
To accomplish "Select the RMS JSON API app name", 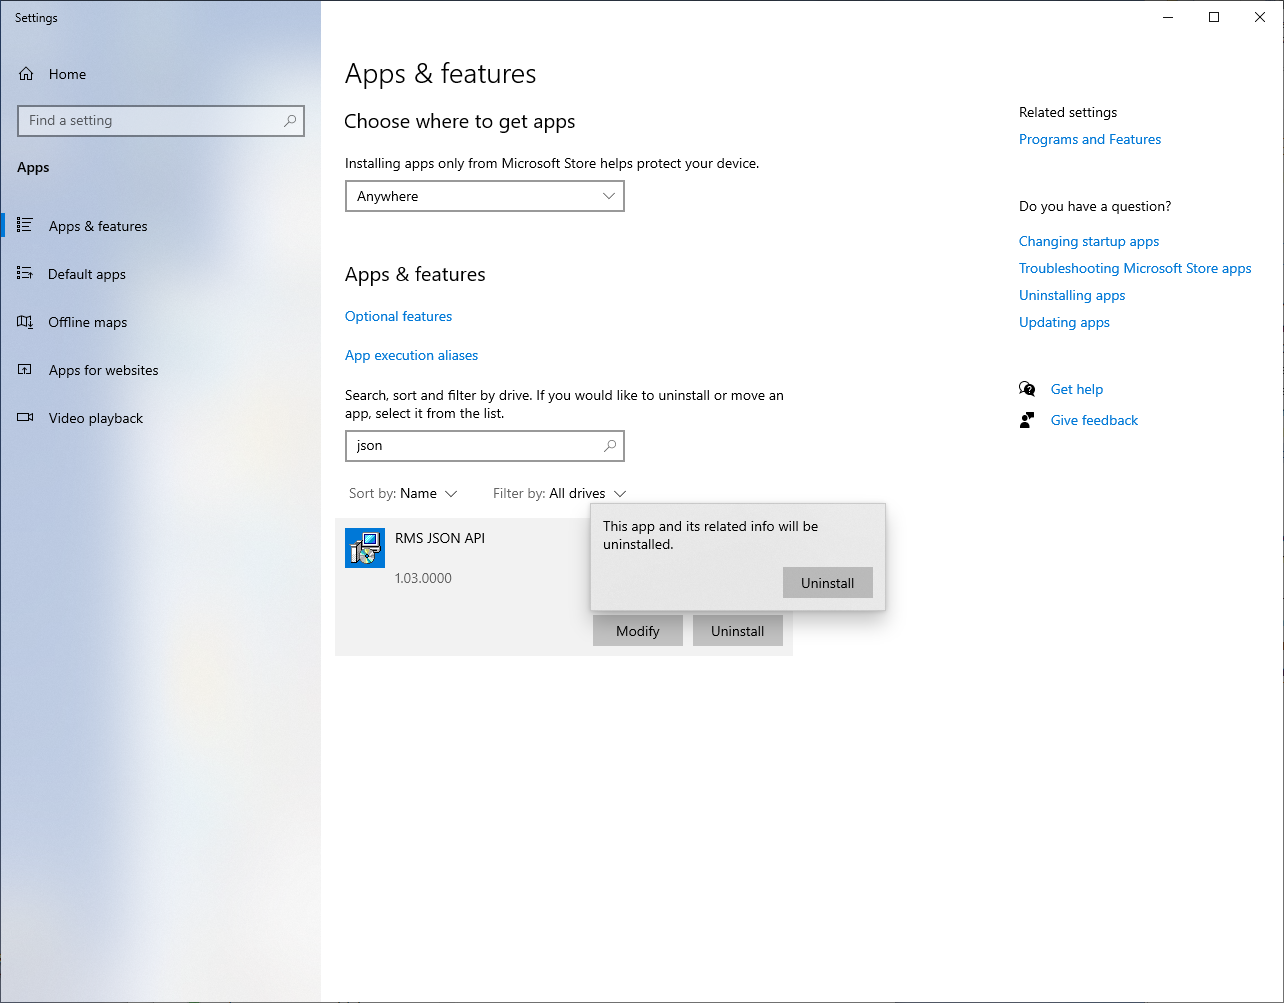I will click(x=440, y=538).
